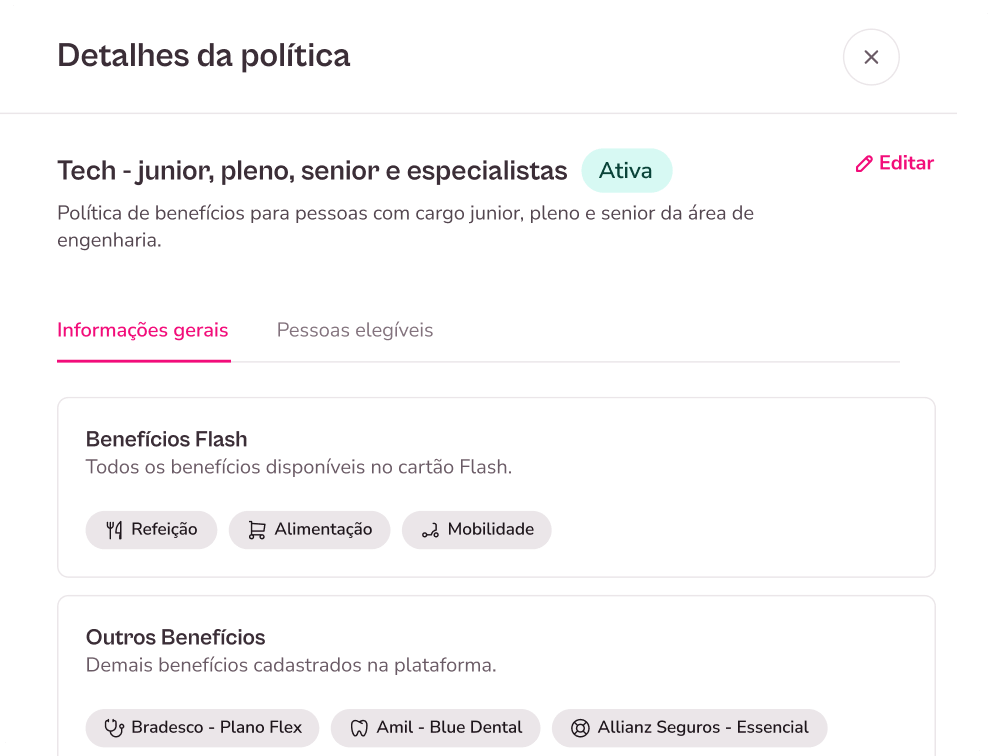Click the Ativa status badge
Screen dimensions: 993x756
[626, 171]
